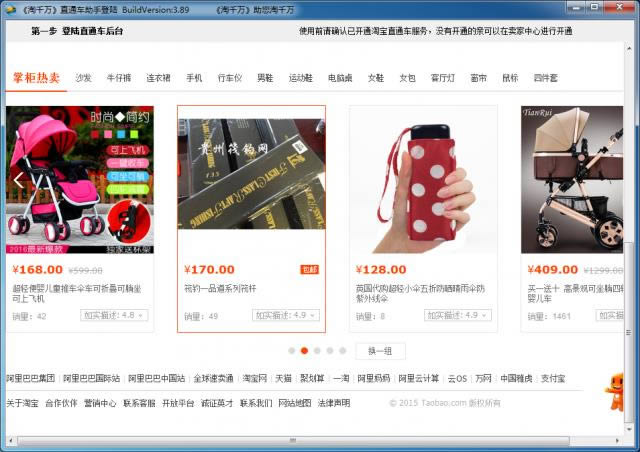Click the left carousel arrow on stroller image

18,181
